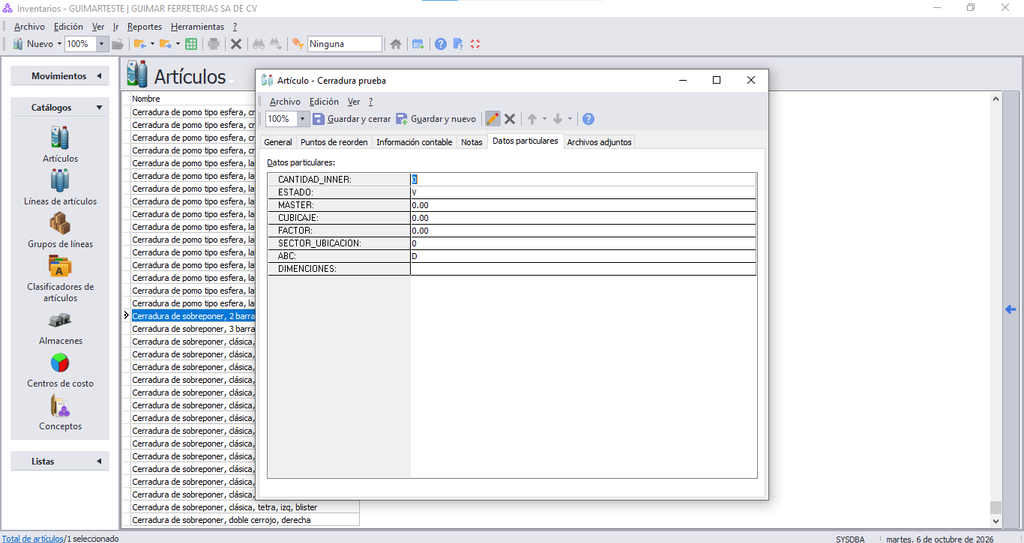Open Herramientas menu in main window

click(x=197, y=27)
